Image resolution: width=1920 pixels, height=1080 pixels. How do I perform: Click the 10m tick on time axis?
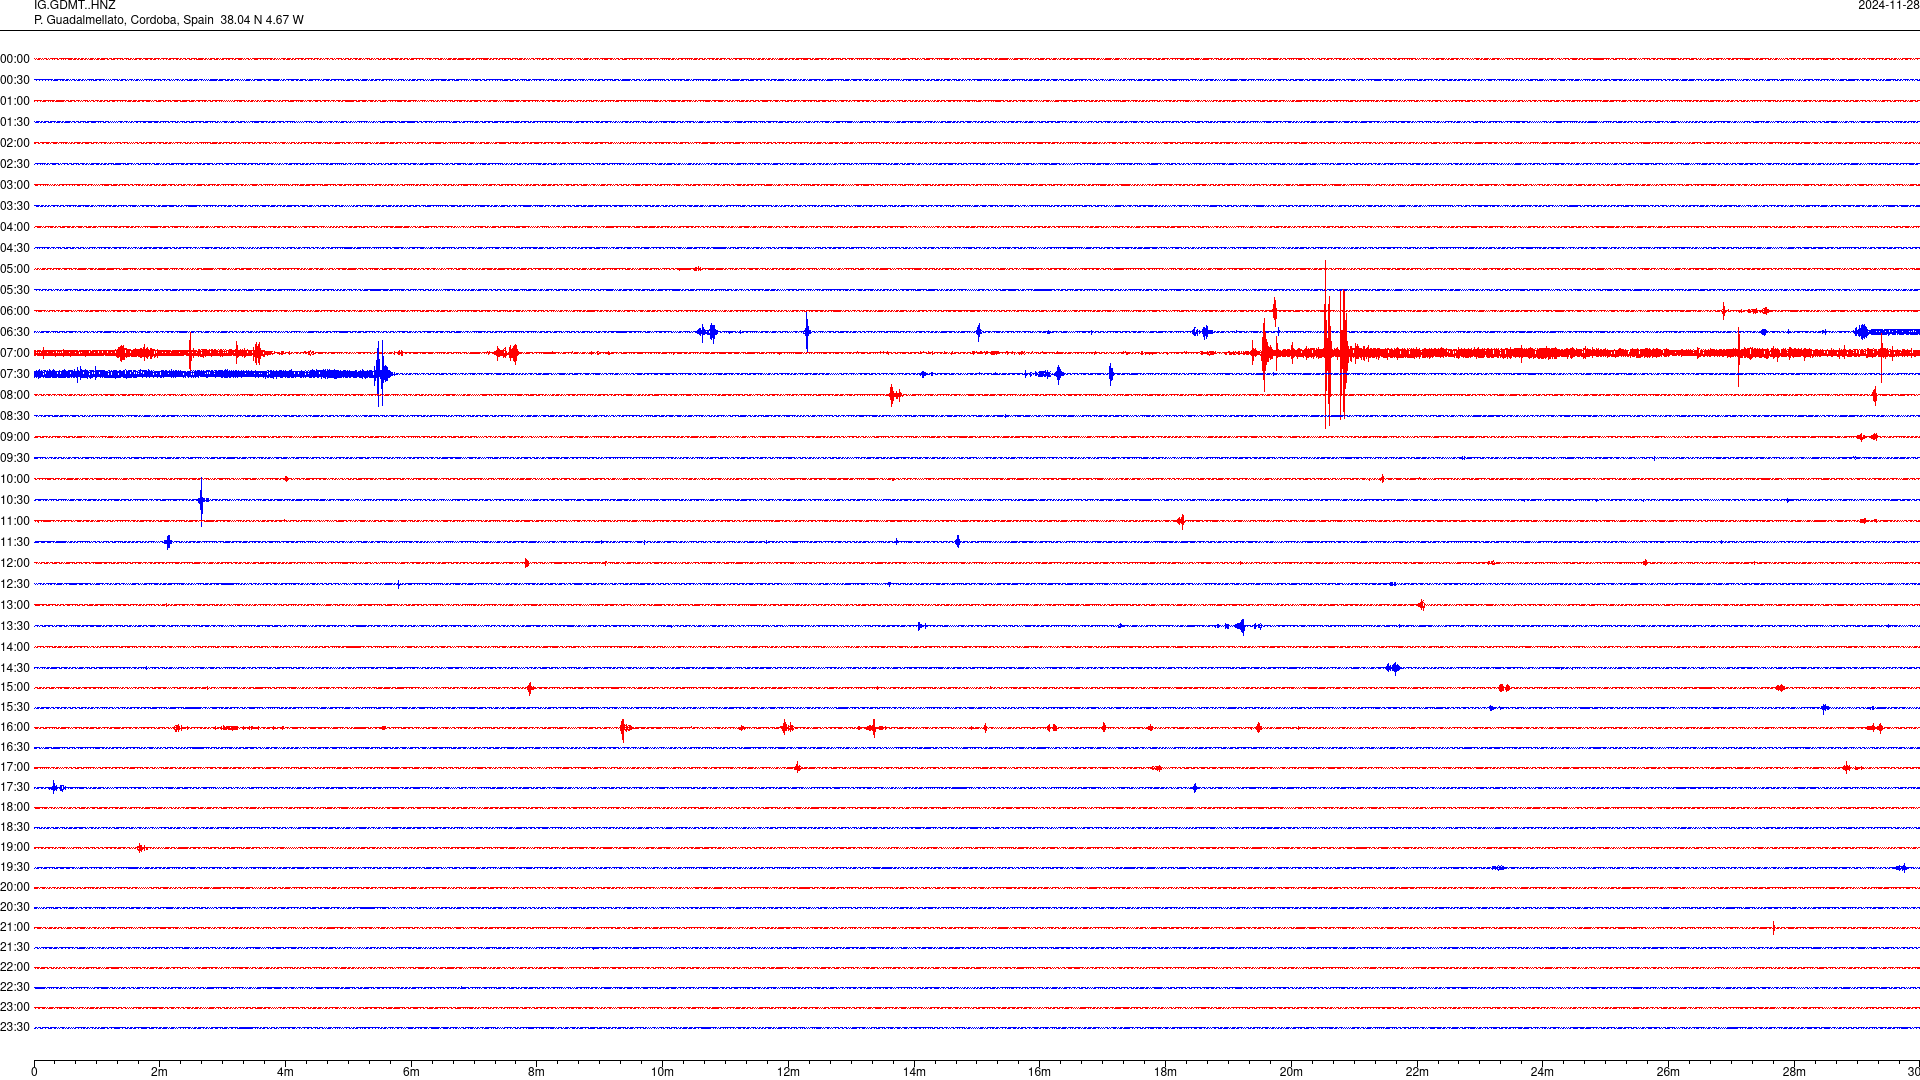tap(662, 1072)
